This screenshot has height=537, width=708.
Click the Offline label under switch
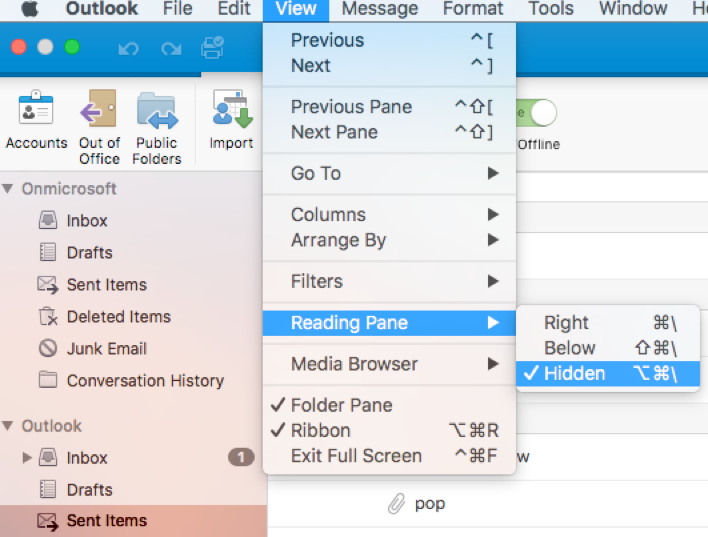[x=539, y=145]
